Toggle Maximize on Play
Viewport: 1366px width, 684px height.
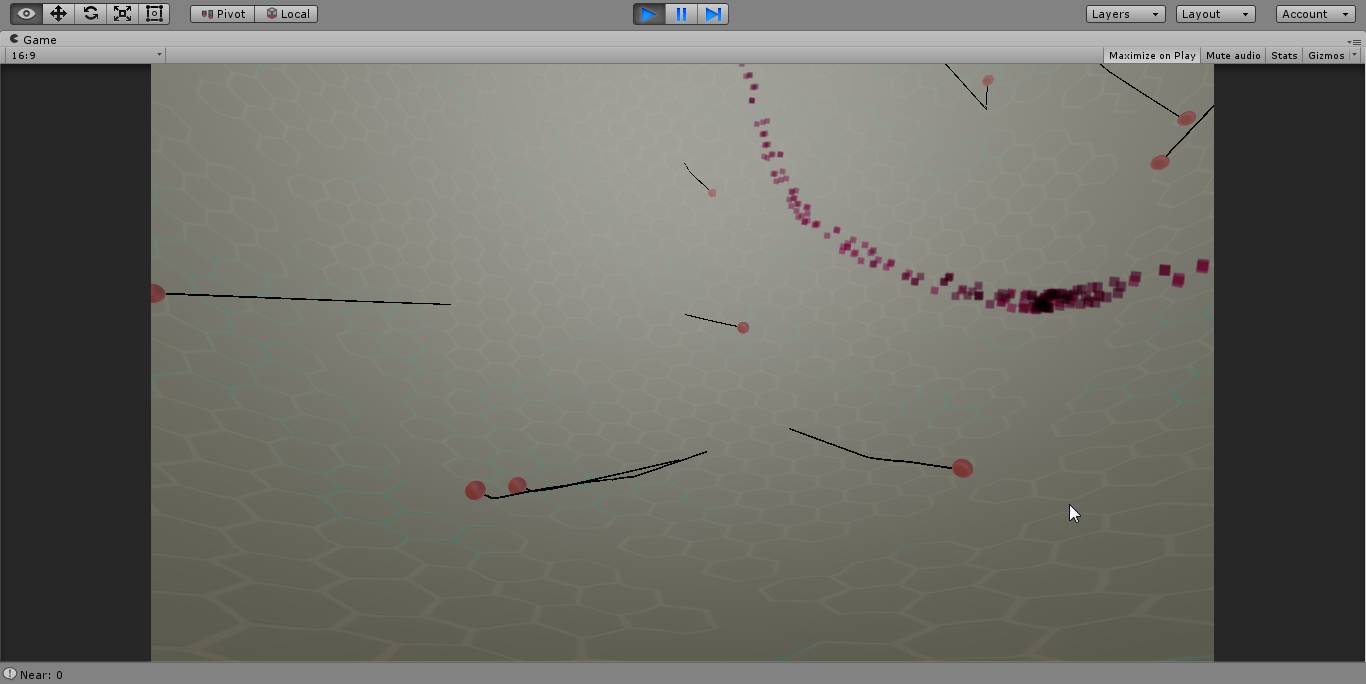[x=1152, y=55]
